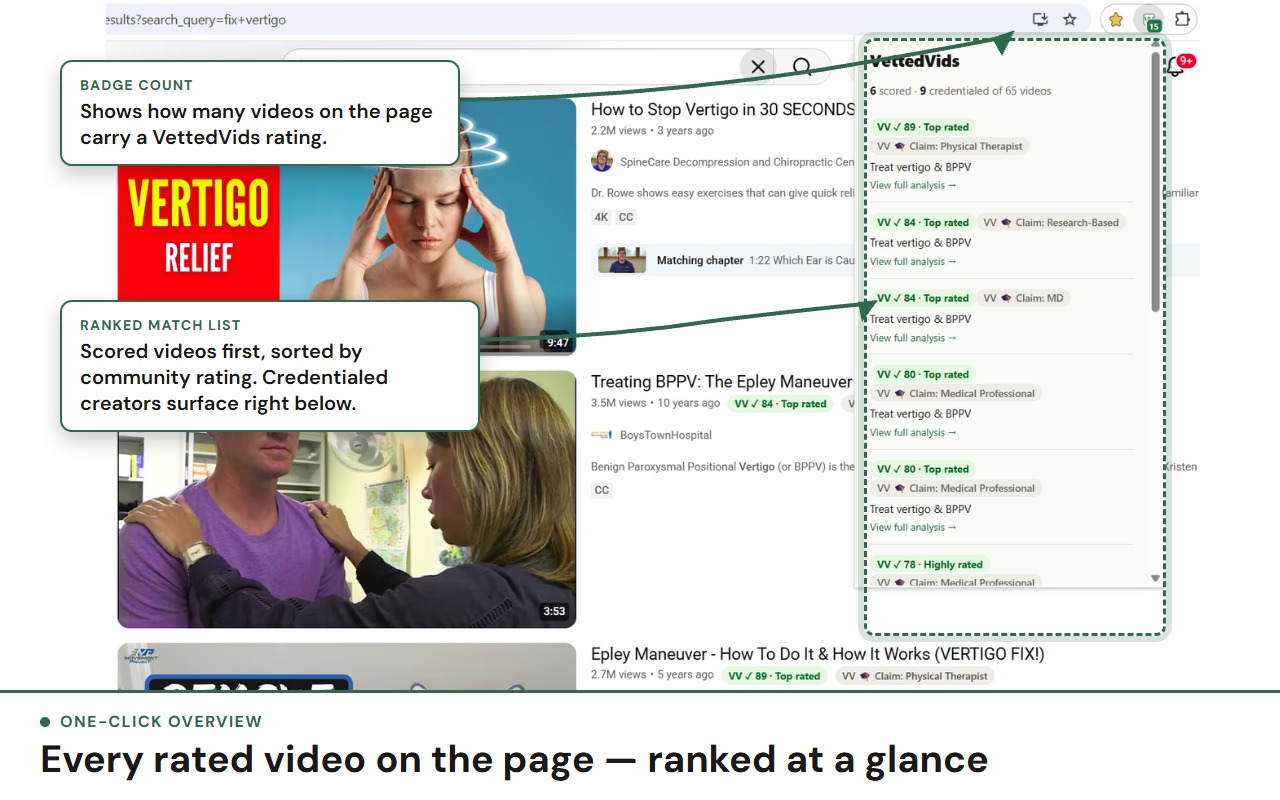Open YouTube notifications bell showing 9+
Image resolution: width=1280 pixels, height=800 pixels.
pyautogui.click(x=1178, y=68)
